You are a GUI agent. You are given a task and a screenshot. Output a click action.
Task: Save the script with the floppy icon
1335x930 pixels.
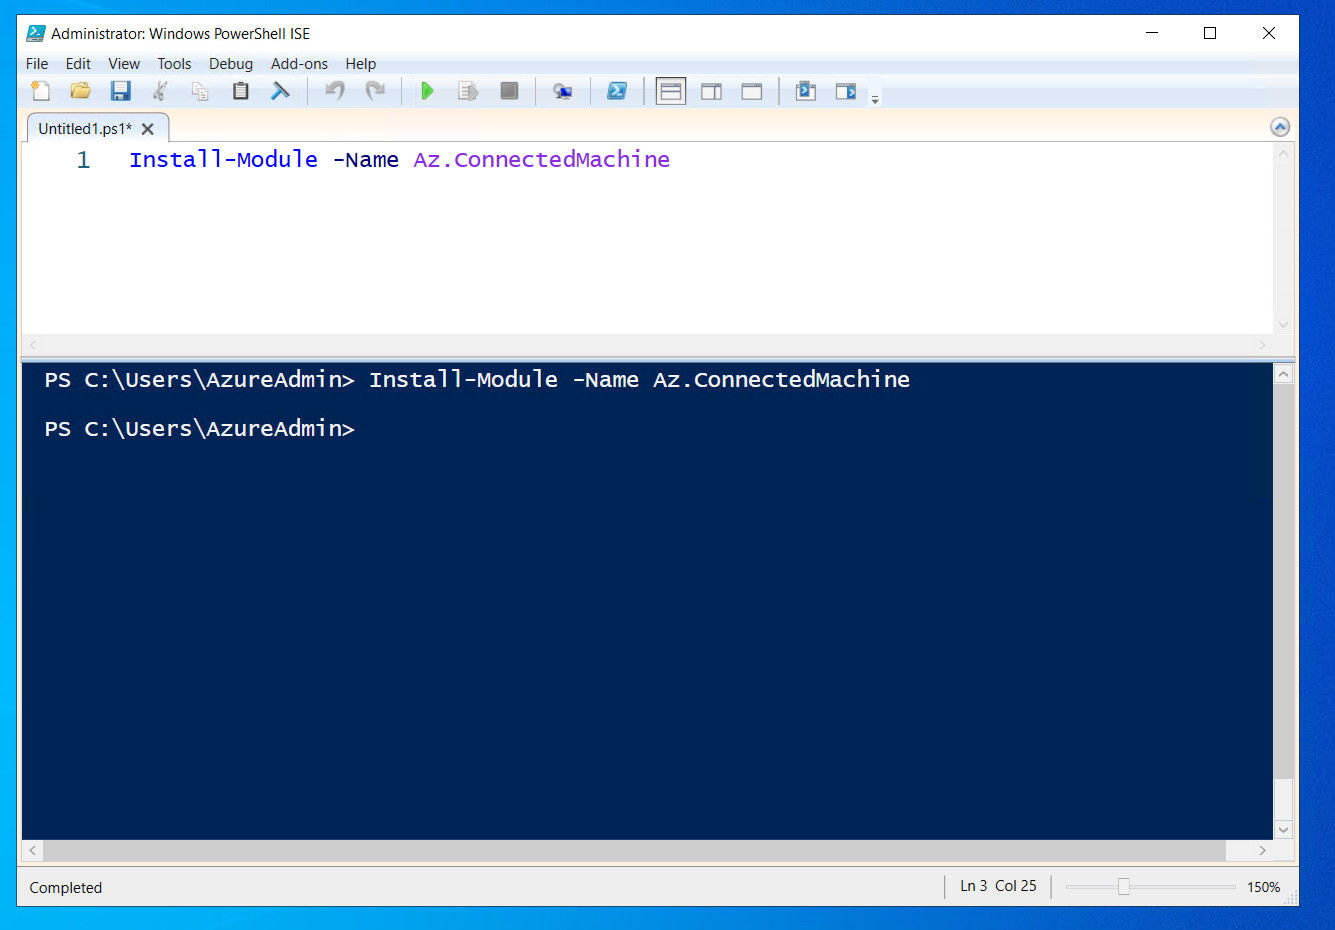point(120,91)
